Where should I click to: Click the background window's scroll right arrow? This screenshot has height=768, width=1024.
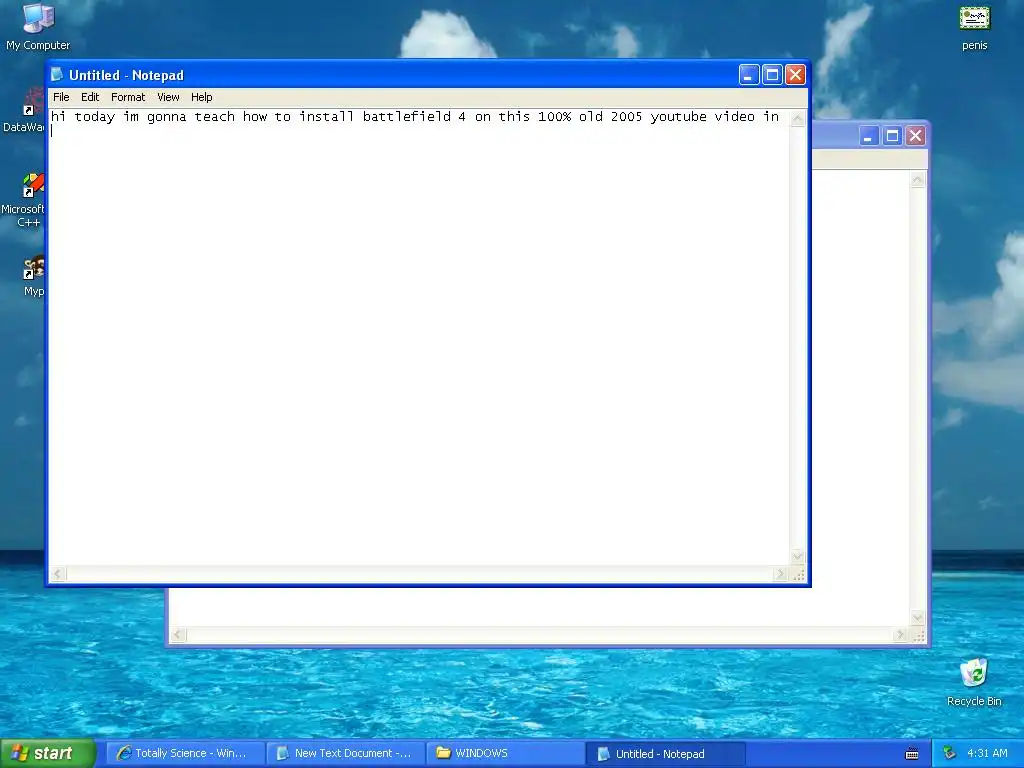901,635
